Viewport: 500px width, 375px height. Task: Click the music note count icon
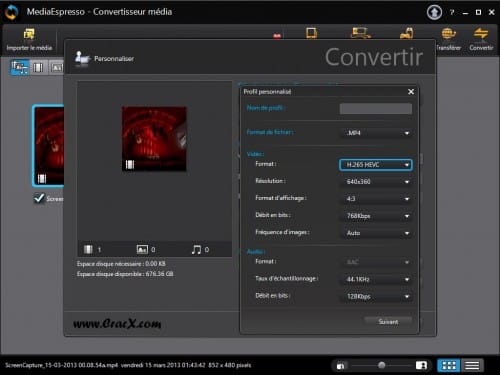(197, 249)
